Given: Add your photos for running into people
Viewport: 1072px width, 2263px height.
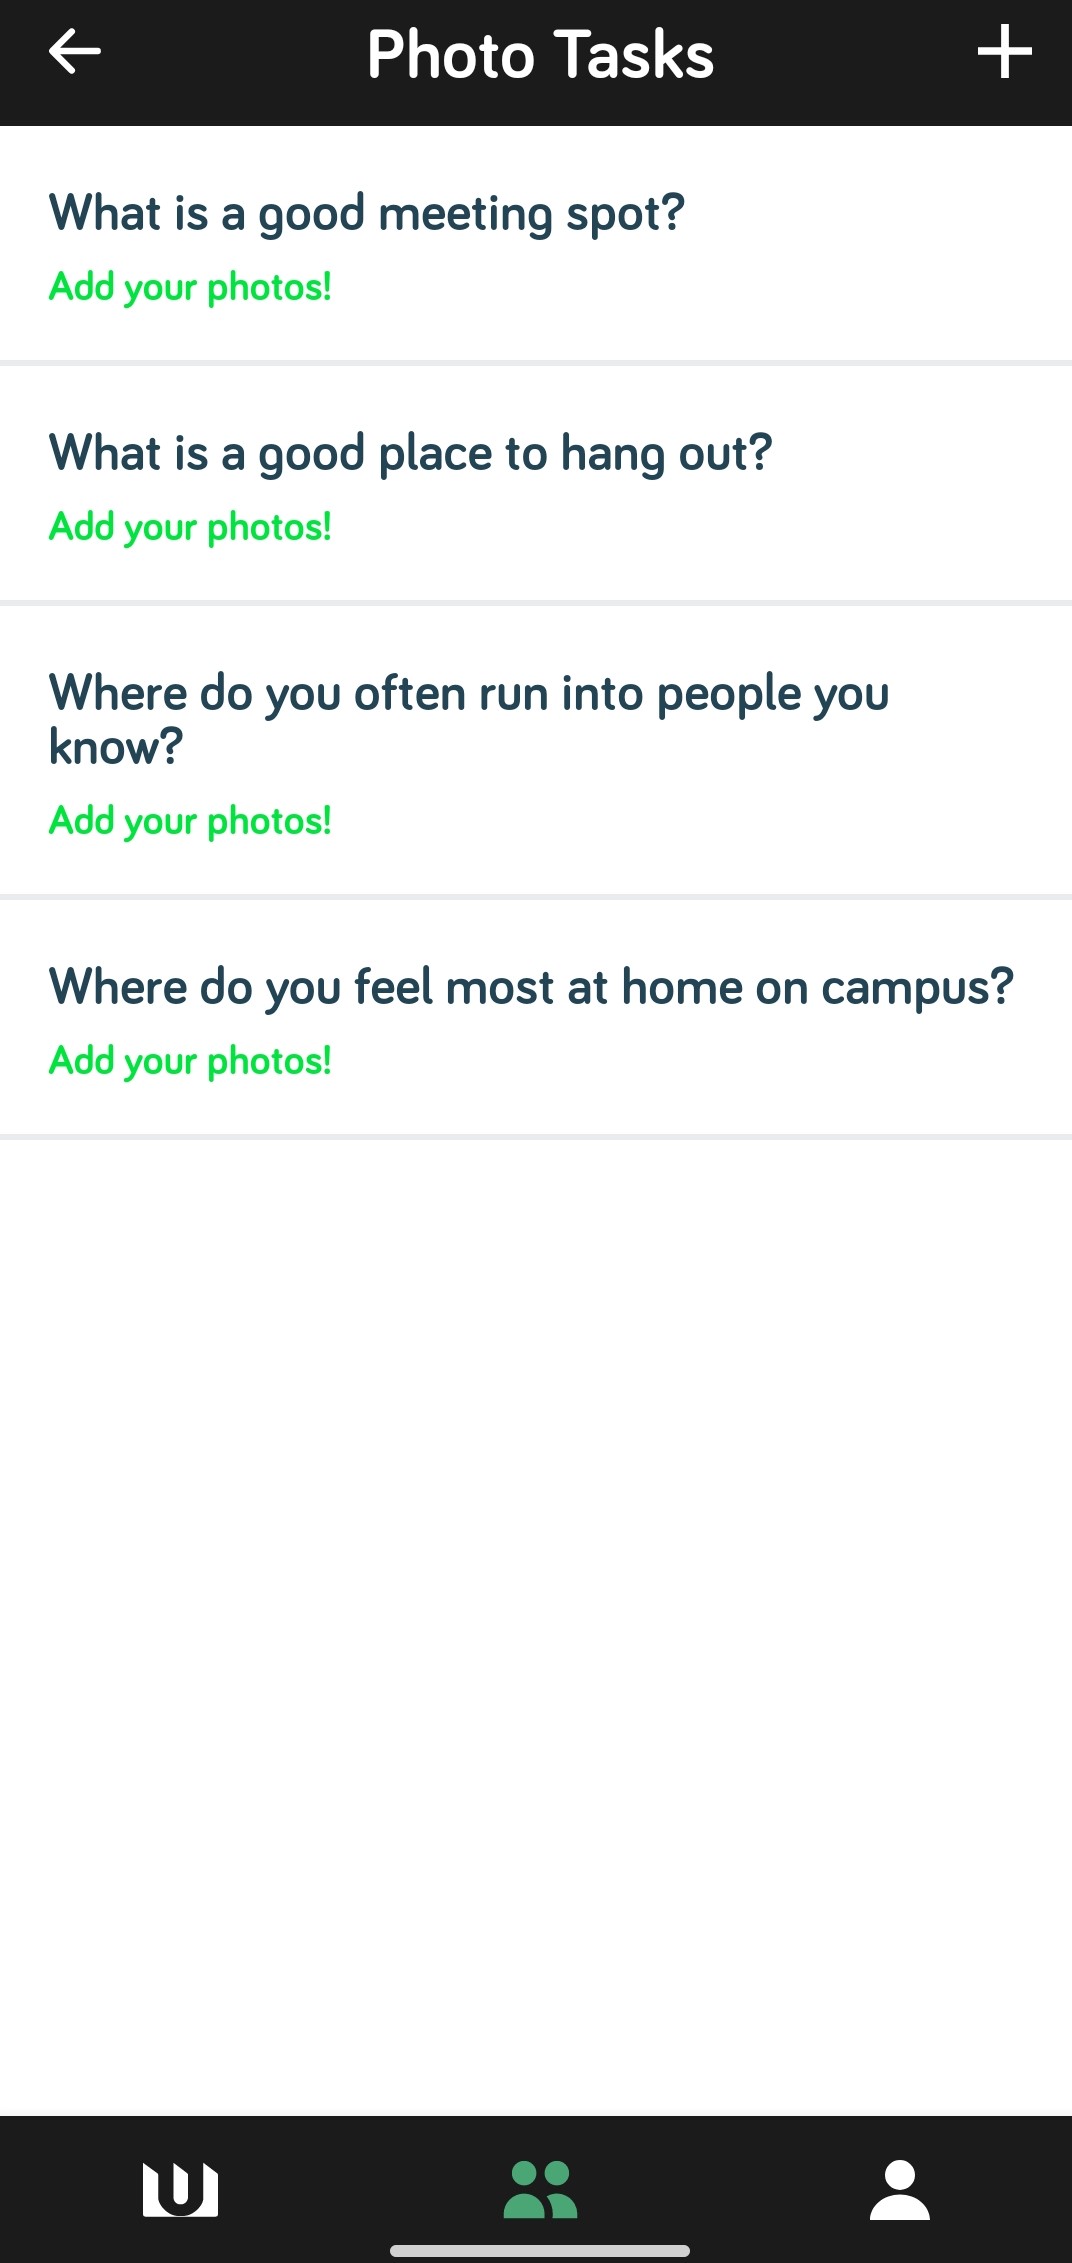Looking at the screenshot, I should (x=190, y=821).
